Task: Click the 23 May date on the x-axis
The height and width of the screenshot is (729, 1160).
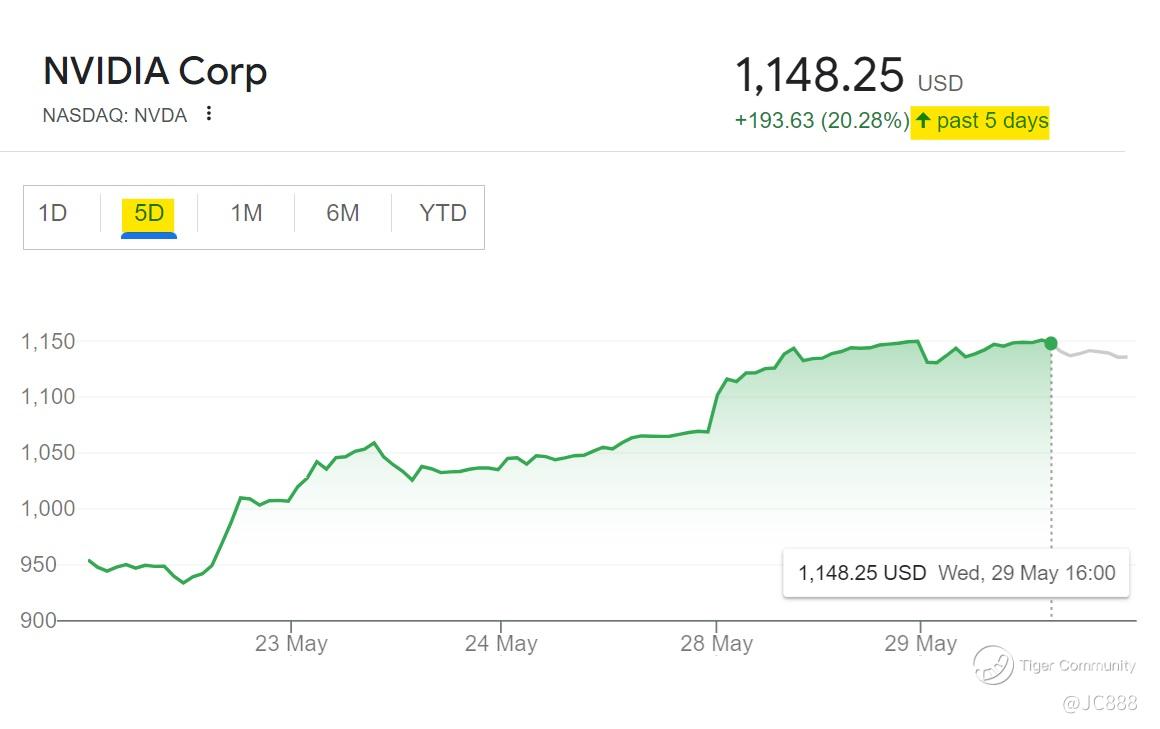Action: pyautogui.click(x=291, y=643)
